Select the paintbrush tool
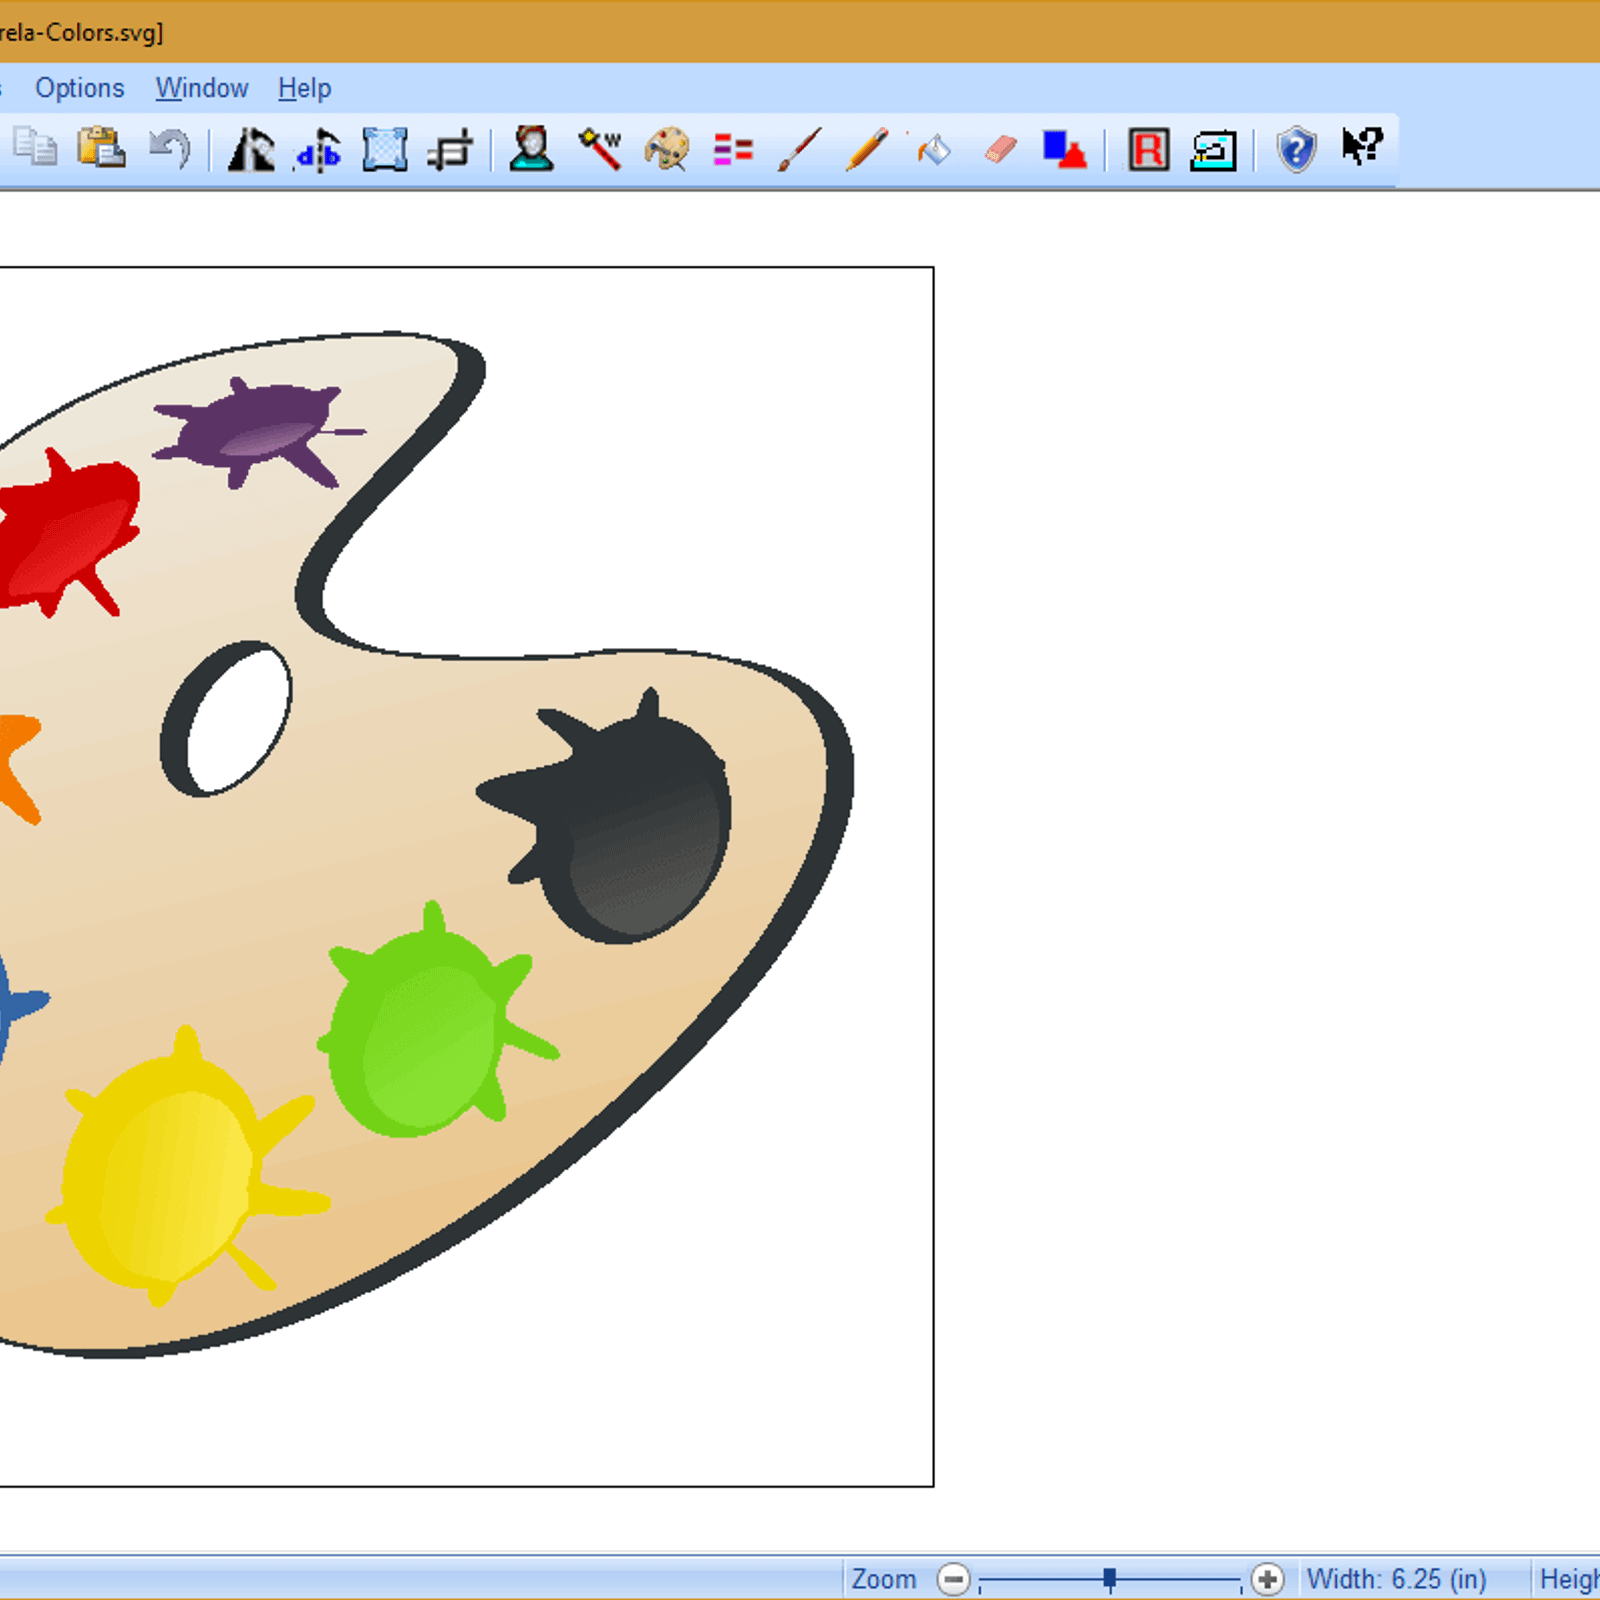The image size is (1600, 1600). coord(799,150)
